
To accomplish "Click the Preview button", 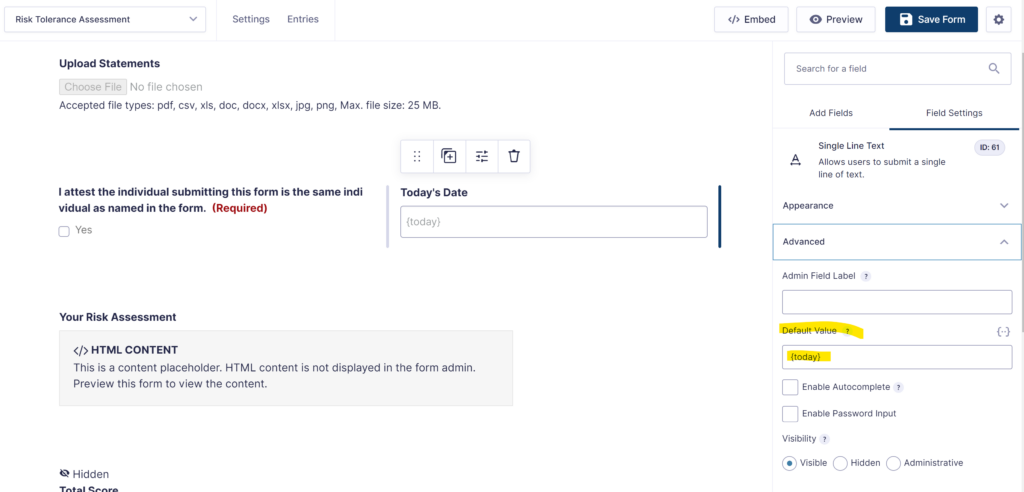I will 836,19.
